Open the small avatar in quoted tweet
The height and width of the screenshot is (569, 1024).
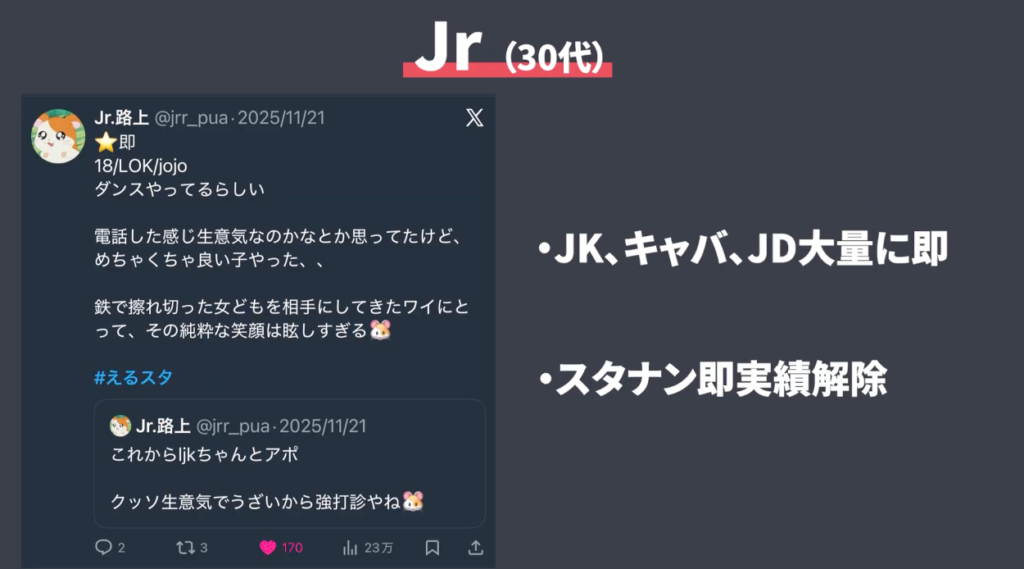click(120, 426)
